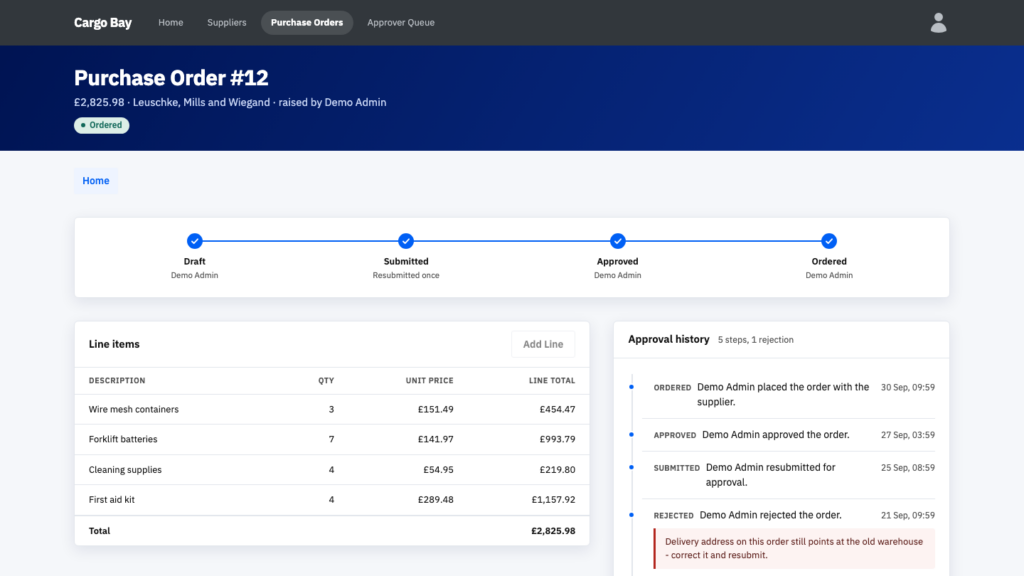Click the £1,157.92 line total
The image size is (1024, 576).
pos(553,500)
